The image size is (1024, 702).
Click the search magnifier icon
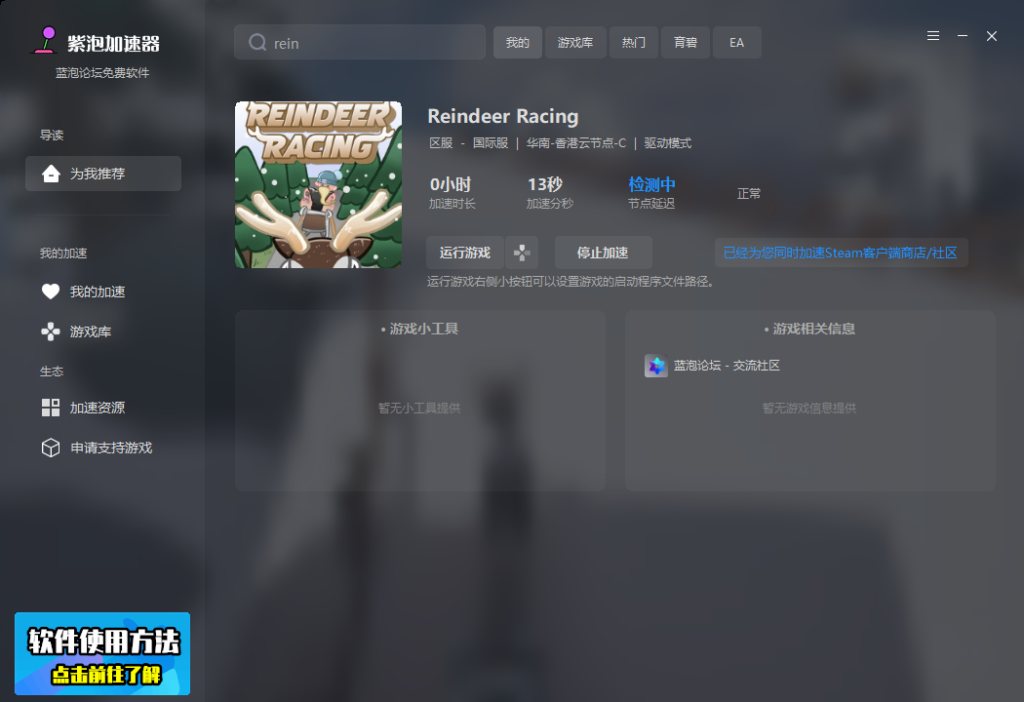[257, 42]
